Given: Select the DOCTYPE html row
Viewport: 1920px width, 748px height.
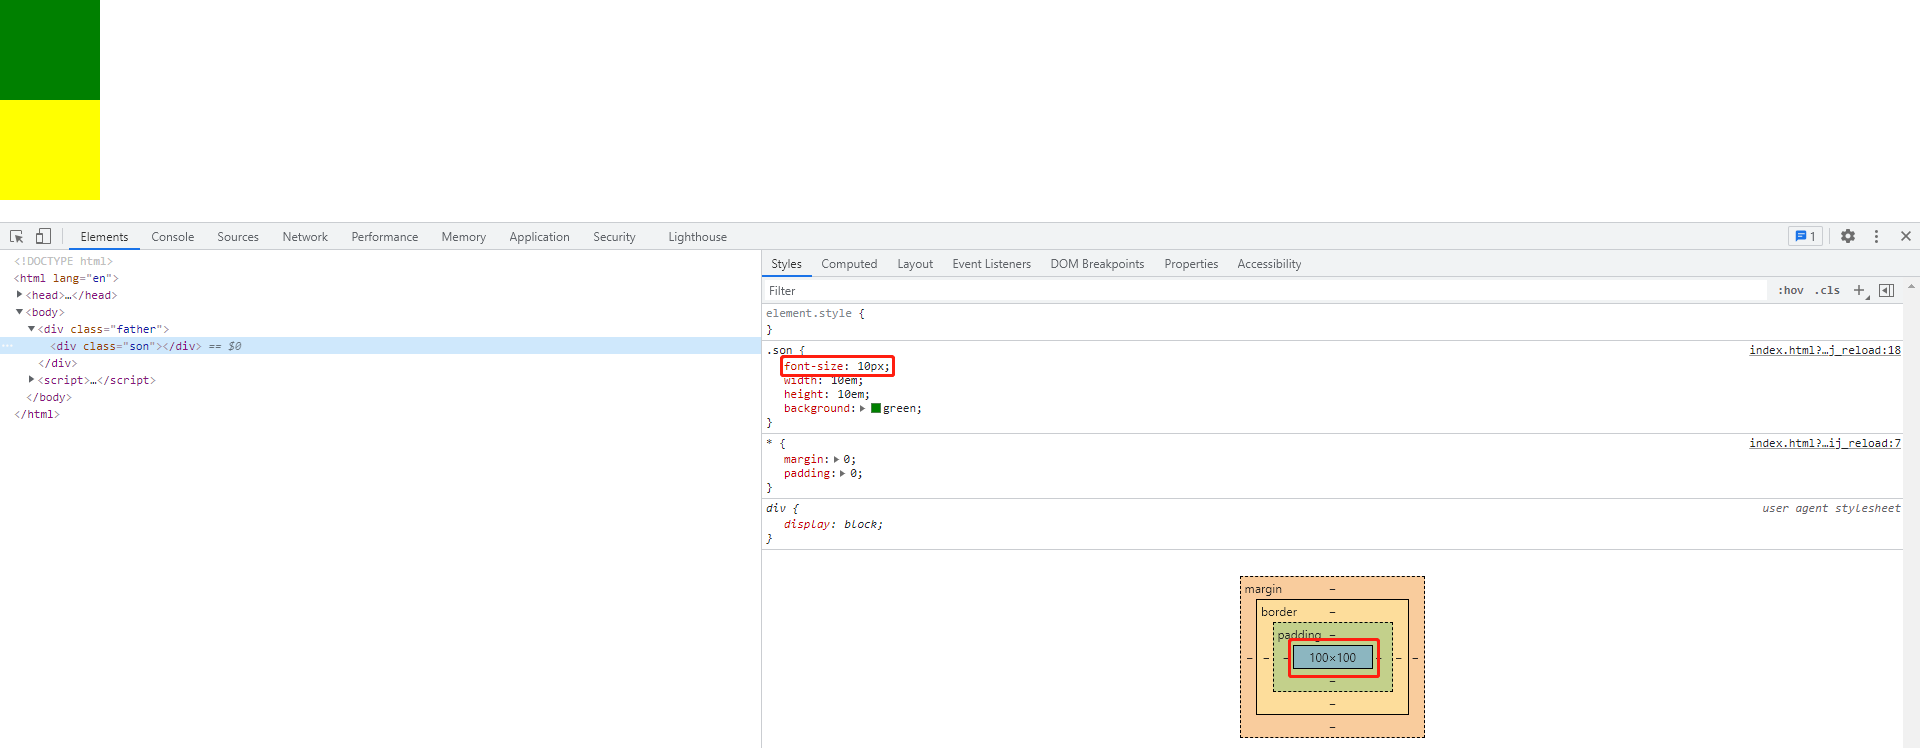Looking at the screenshot, I should click(63, 261).
